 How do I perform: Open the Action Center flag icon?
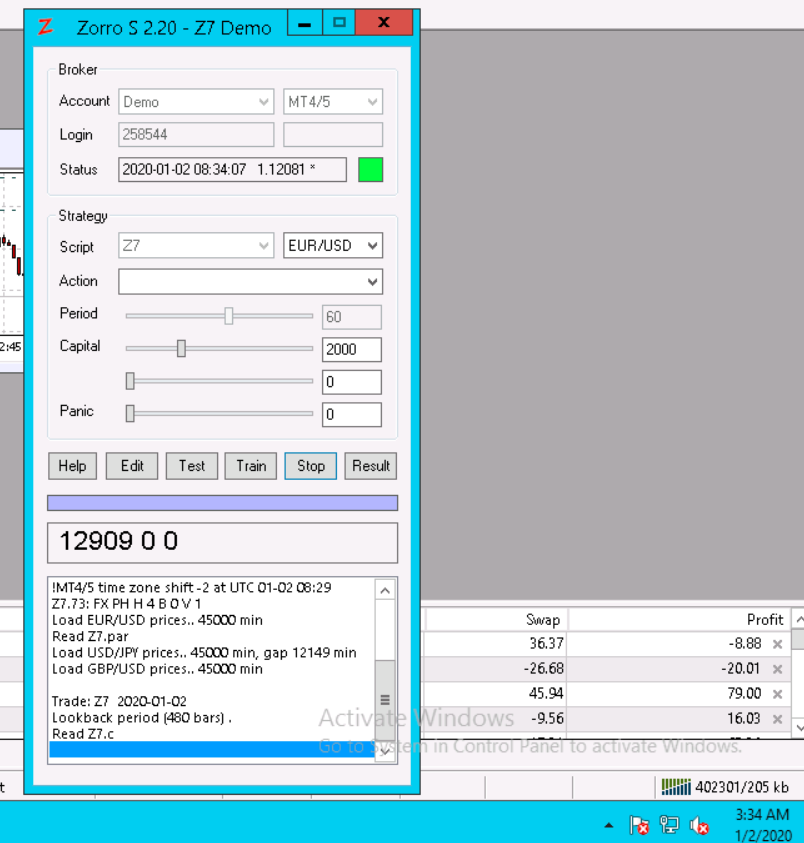pos(639,825)
